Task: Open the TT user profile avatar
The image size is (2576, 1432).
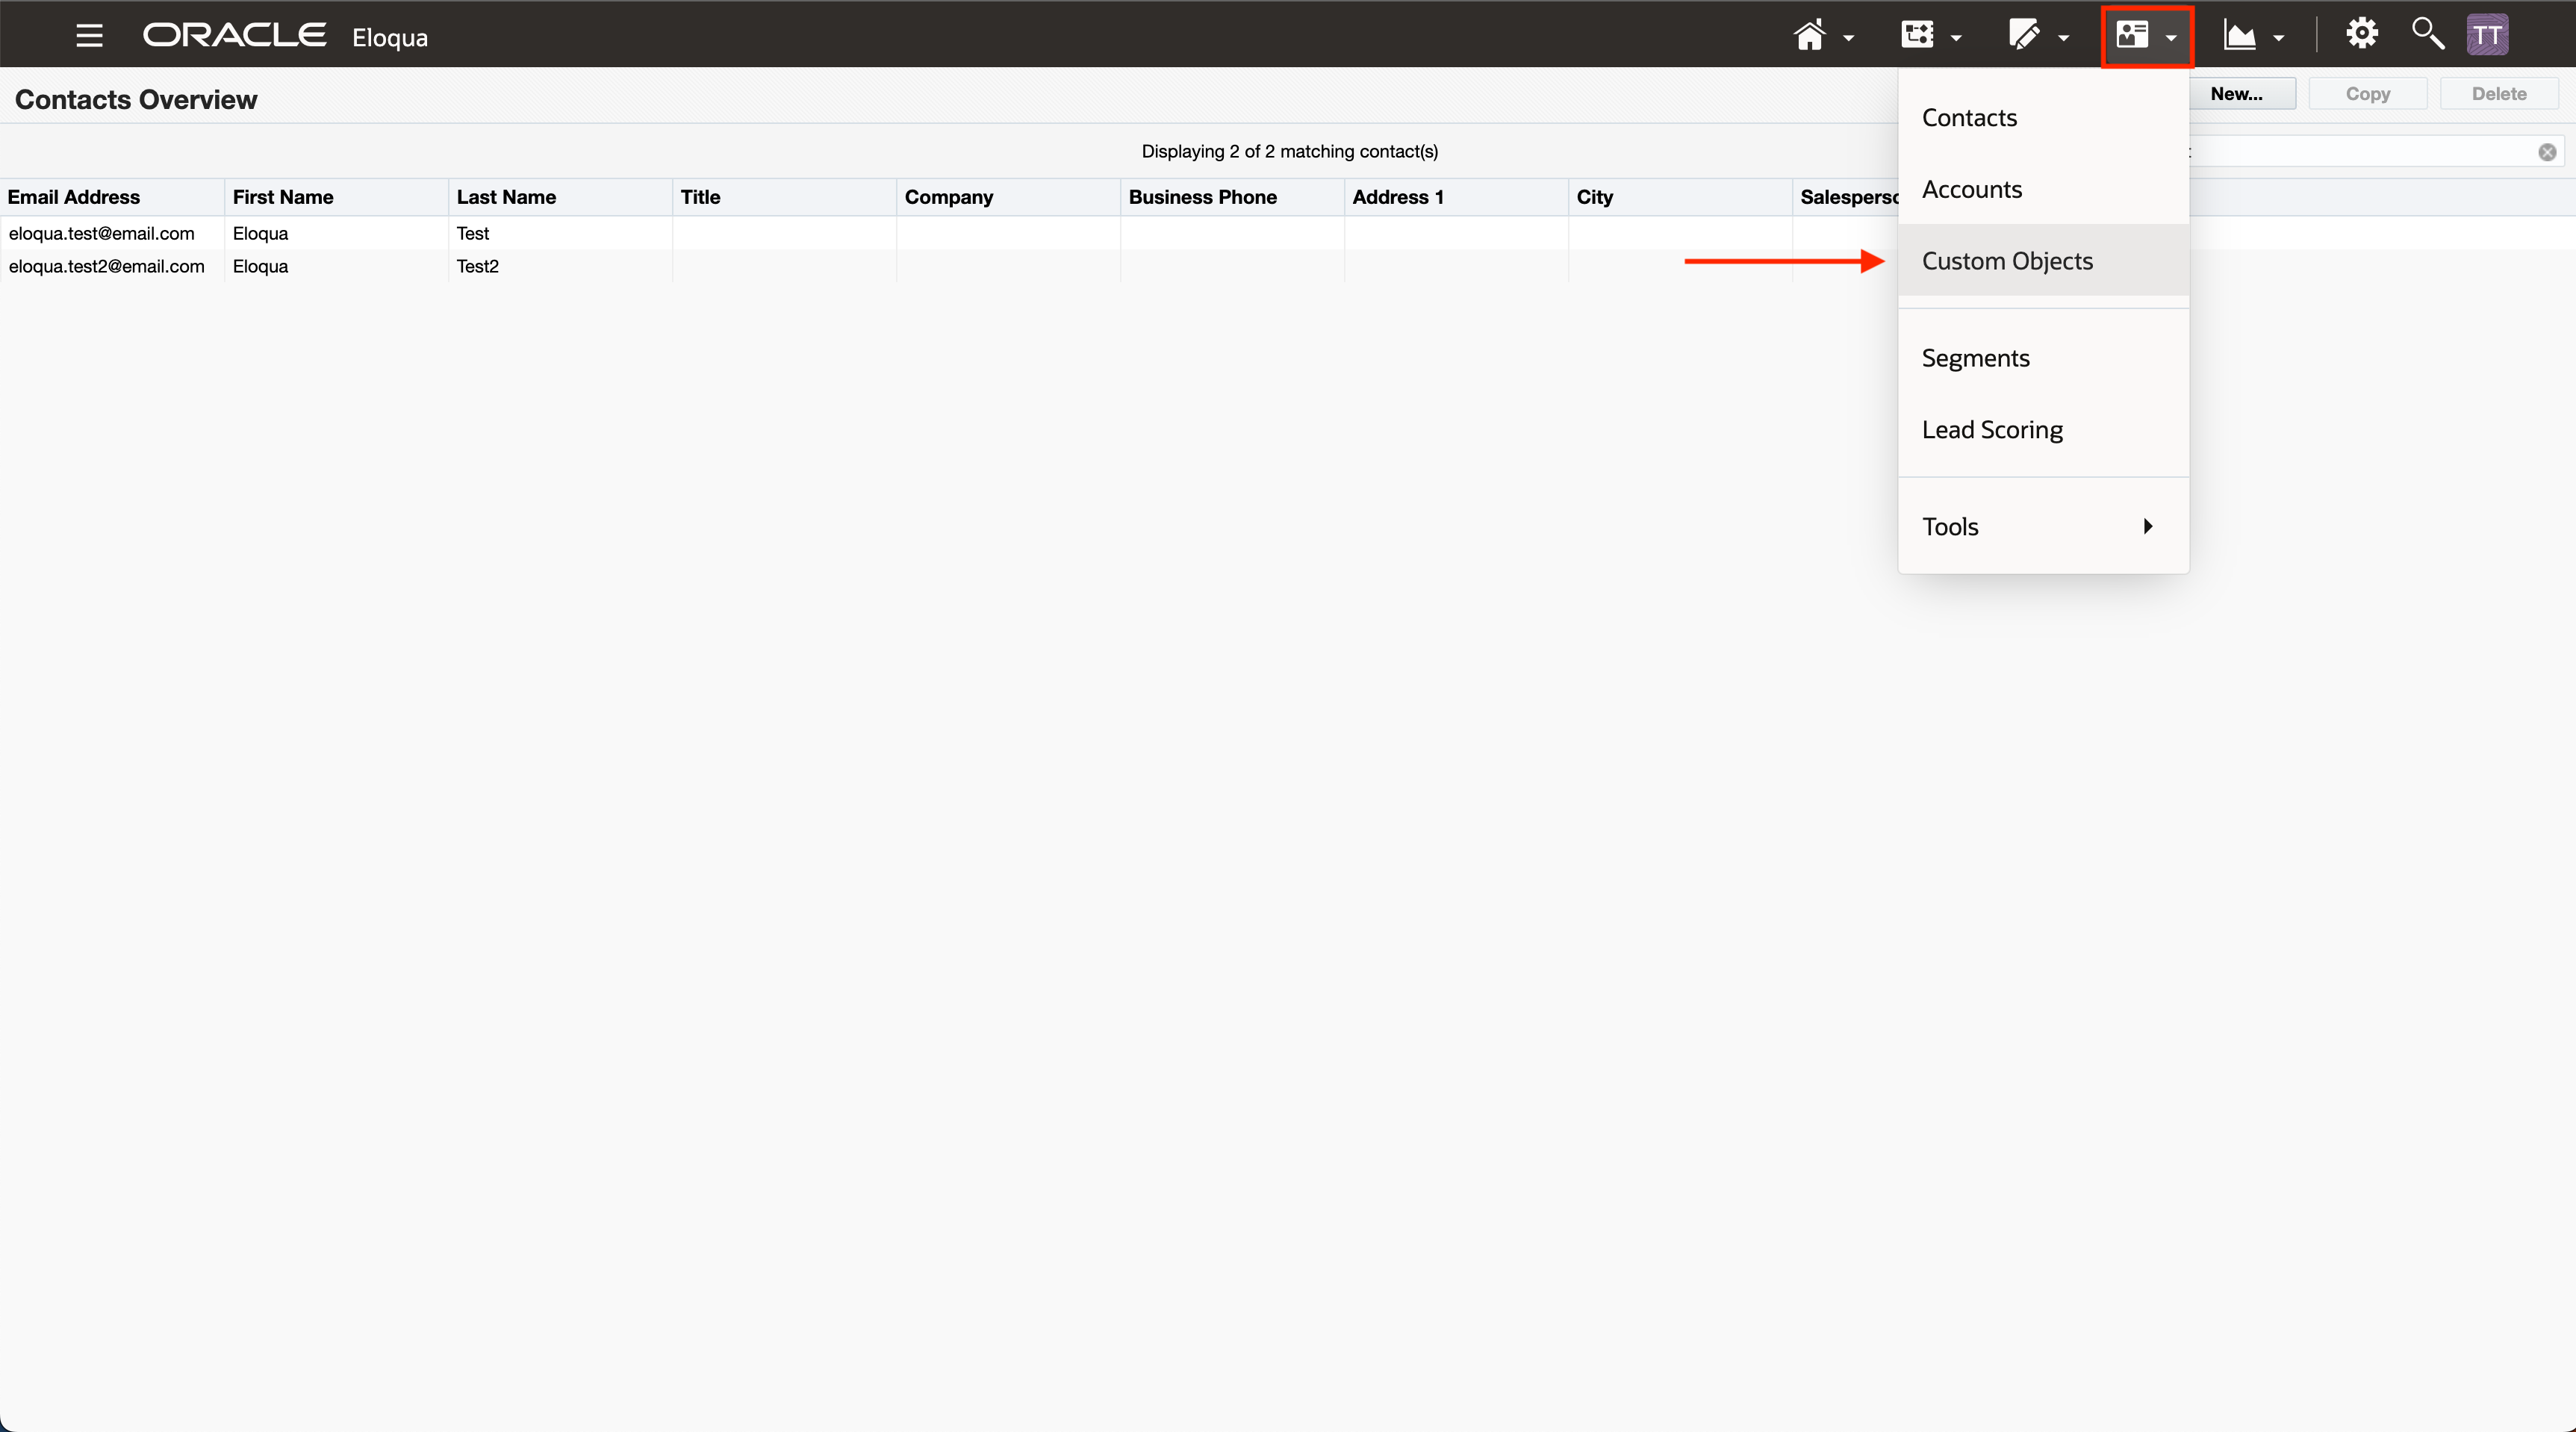Action: pyautogui.click(x=2487, y=35)
